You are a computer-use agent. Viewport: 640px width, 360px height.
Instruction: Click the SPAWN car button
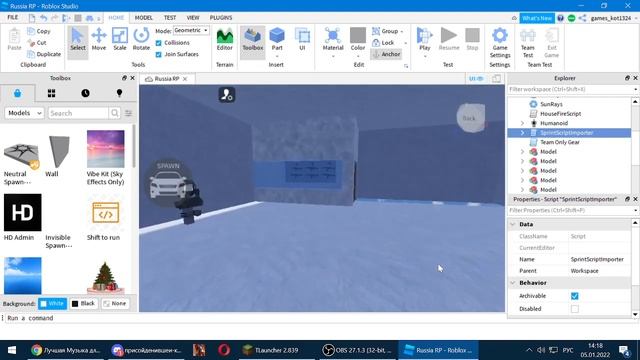pyautogui.click(x=168, y=182)
